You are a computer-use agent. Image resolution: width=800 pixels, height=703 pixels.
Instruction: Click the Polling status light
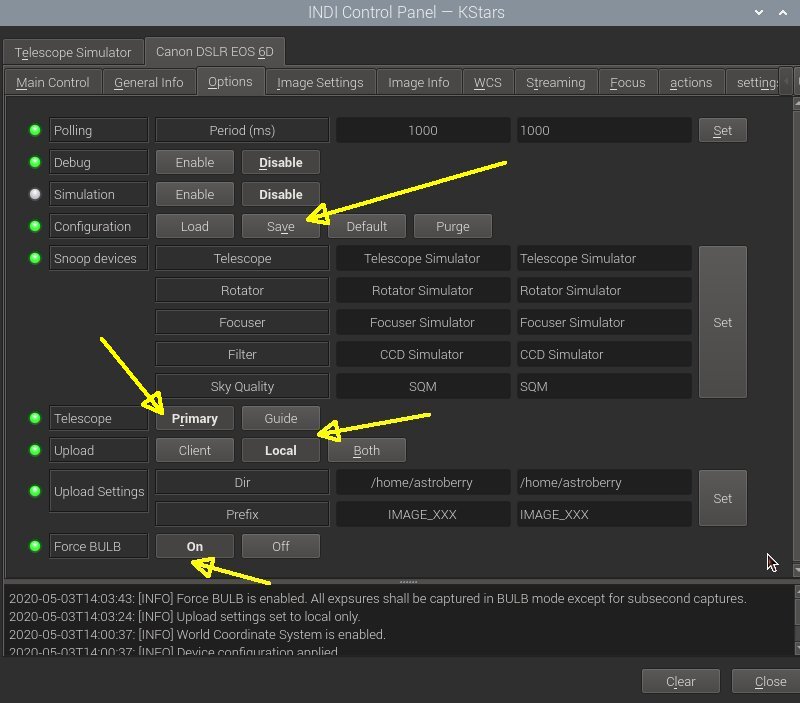(x=35, y=130)
